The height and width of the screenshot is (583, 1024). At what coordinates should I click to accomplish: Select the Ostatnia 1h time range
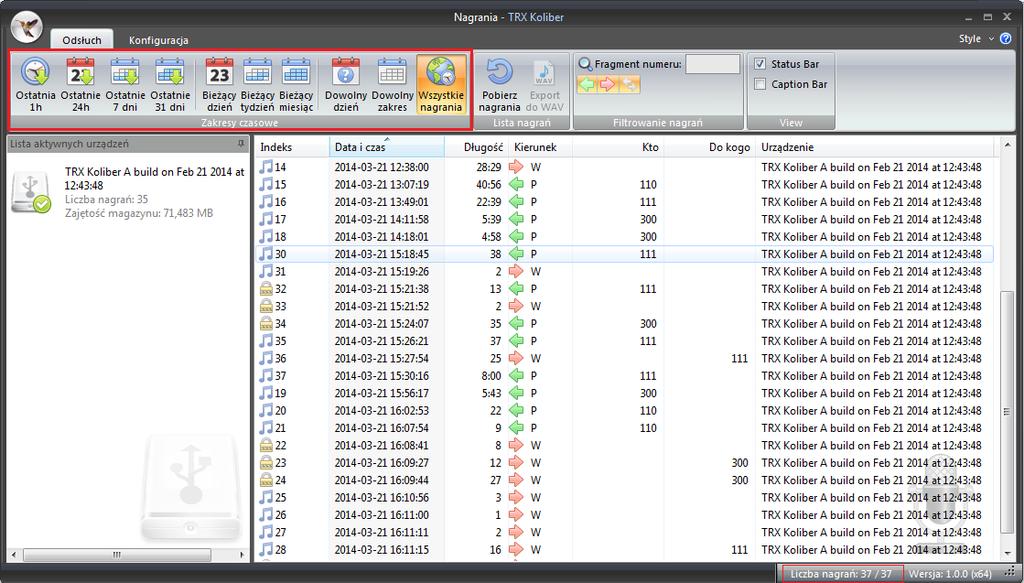coord(35,85)
